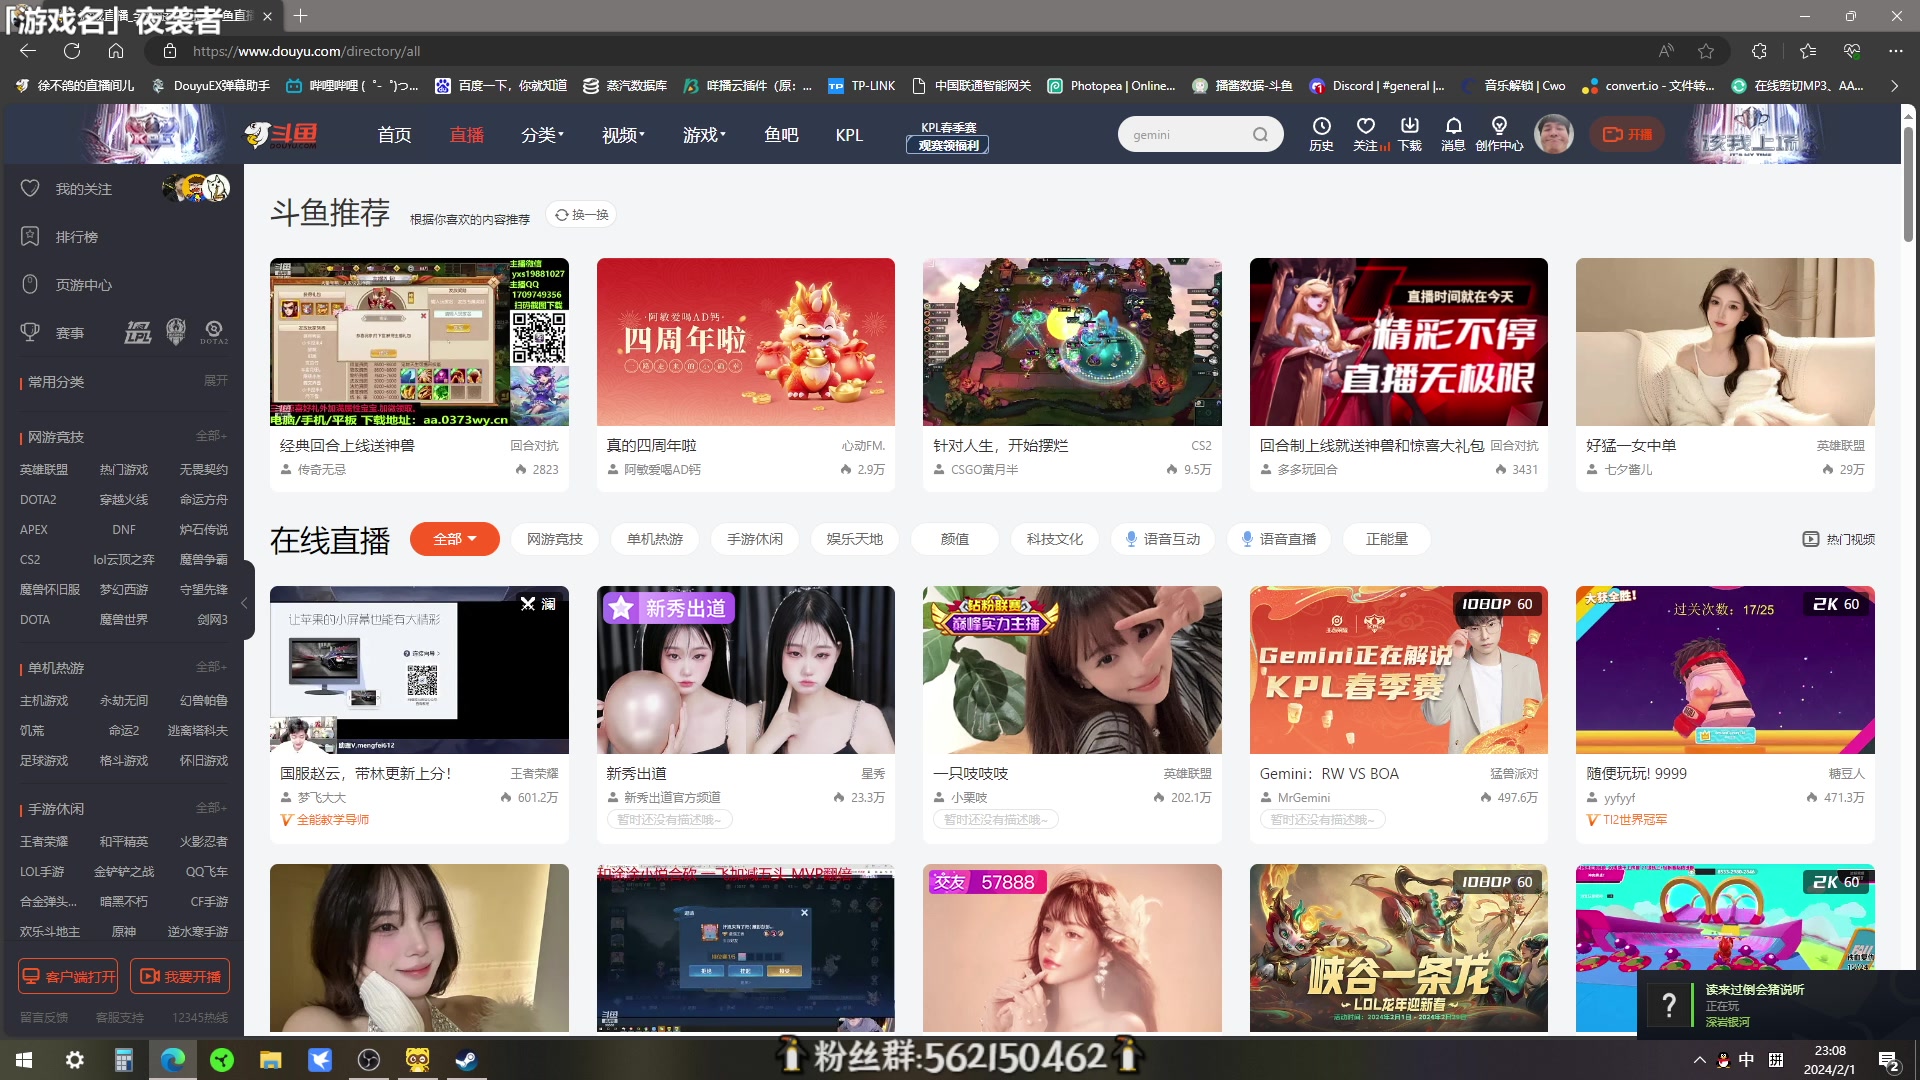The image size is (1920, 1080).
Task: Open Calculator in the taskbar
Action: [x=124, y=1060]
